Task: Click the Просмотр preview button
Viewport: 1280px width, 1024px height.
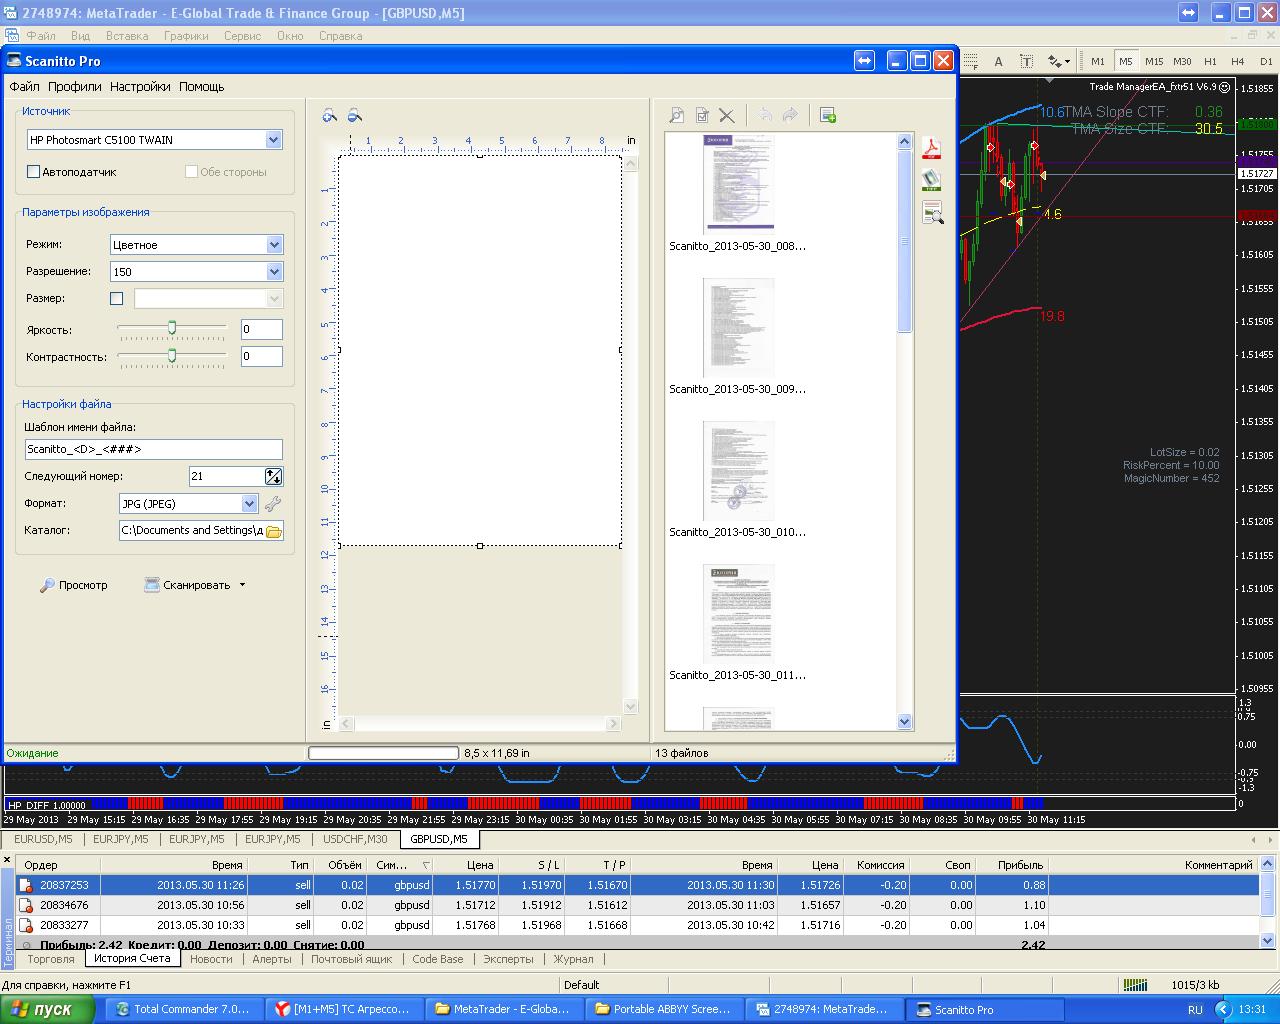Action: click(x=73, y=585)
